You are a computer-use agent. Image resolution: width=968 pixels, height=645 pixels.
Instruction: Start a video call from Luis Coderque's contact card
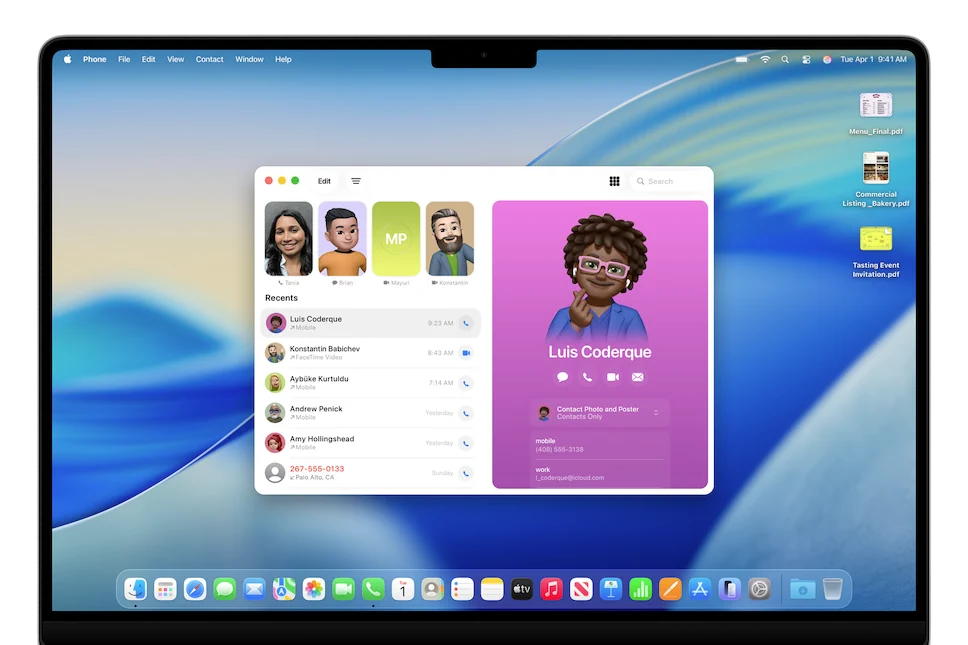[612, 377]
